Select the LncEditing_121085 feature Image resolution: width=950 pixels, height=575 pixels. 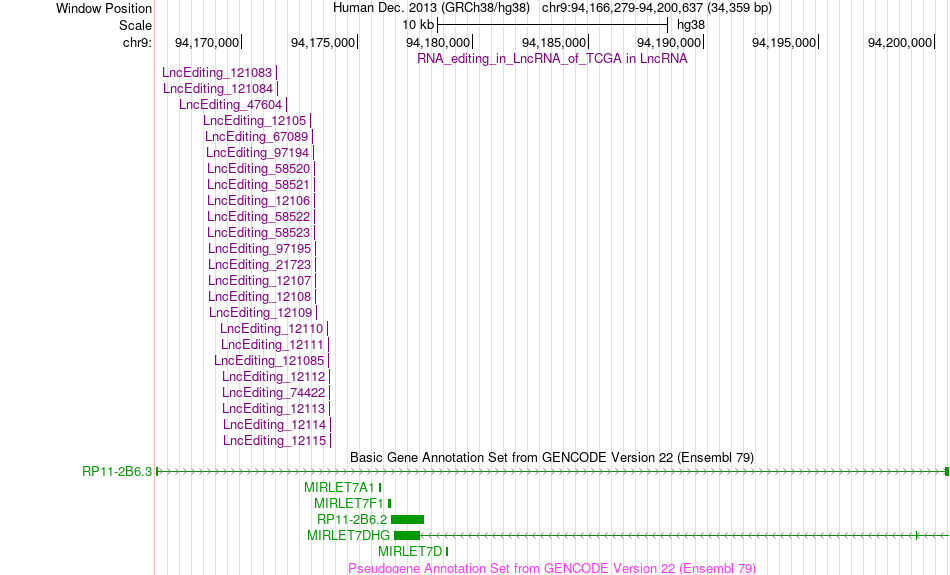(269, 361)
